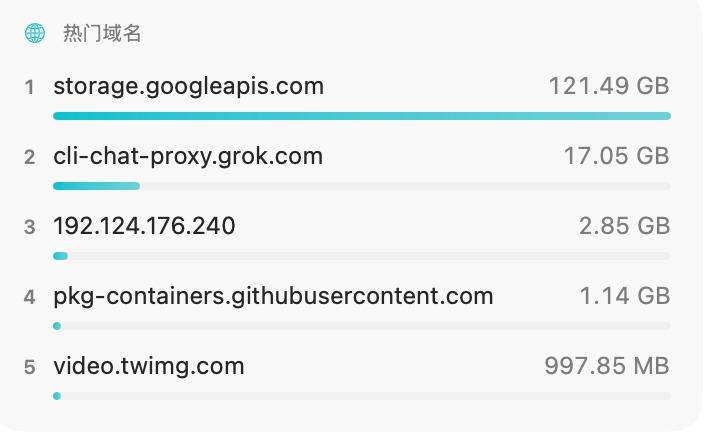Click the storage.googleapis.com usage bar

click(x=362, y=116)
